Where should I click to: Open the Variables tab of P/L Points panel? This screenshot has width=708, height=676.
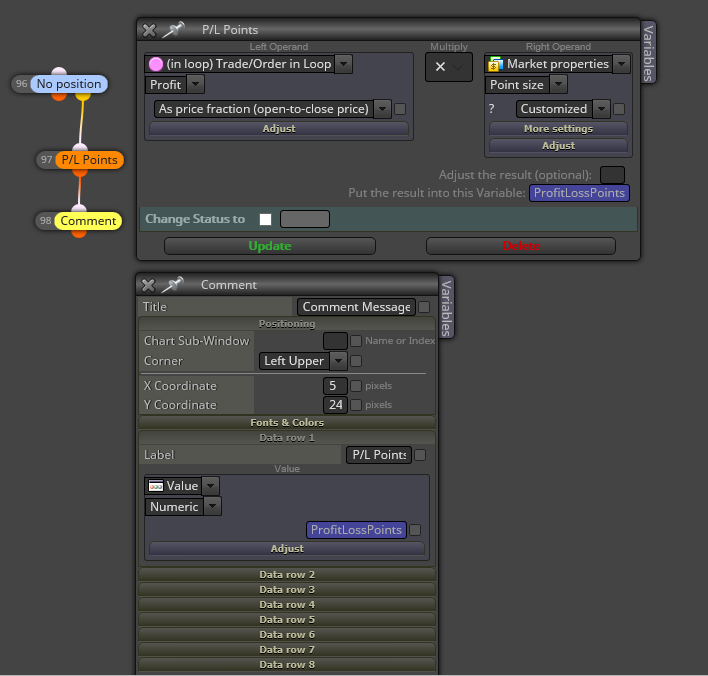[648, 53]
